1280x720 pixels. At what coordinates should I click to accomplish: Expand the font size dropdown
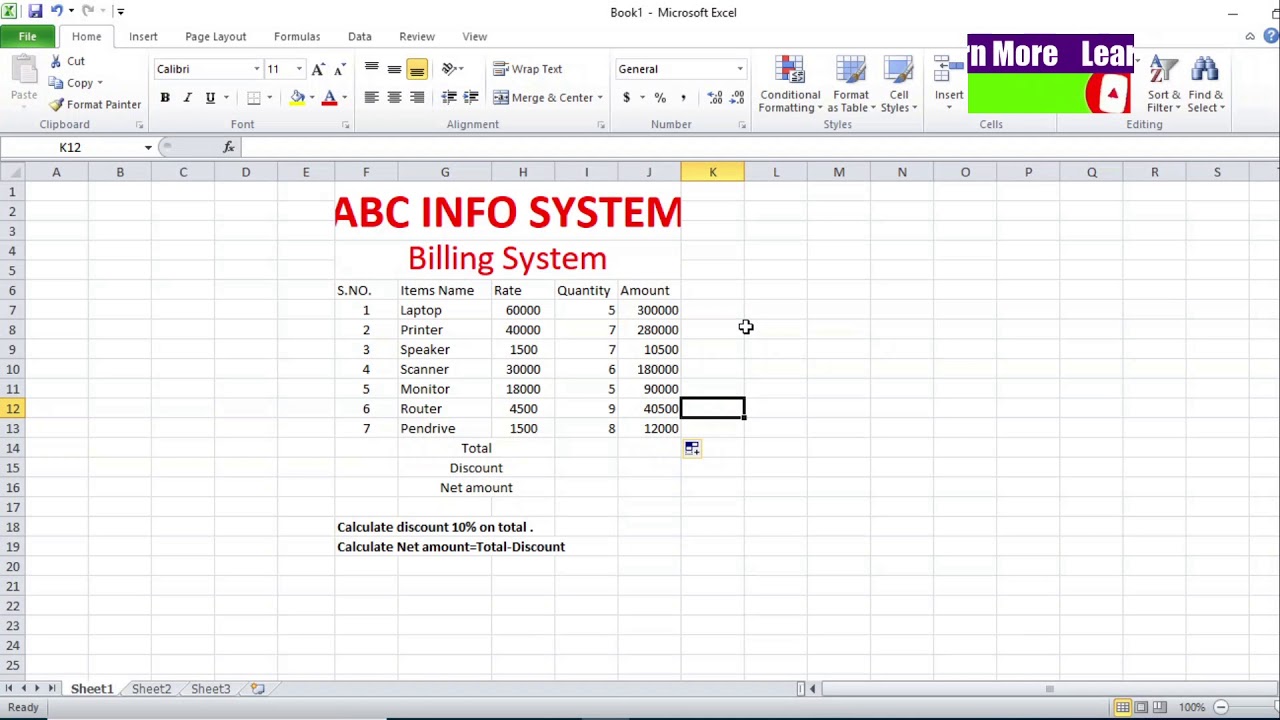tap(299, 69)
